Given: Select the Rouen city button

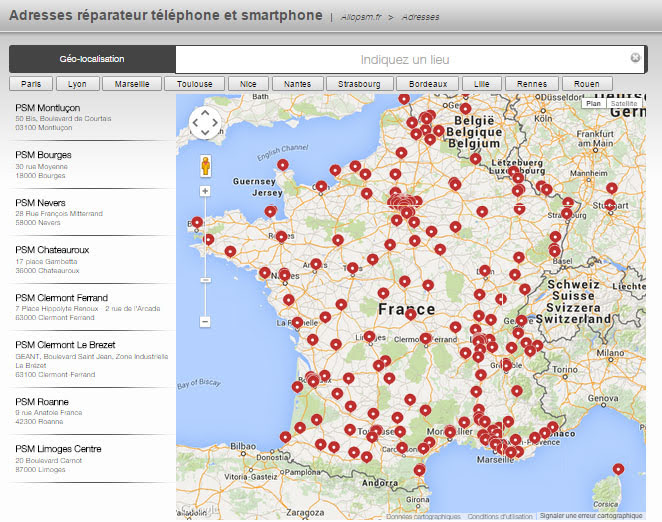Looking at the screenshot, I should [587, 84].
